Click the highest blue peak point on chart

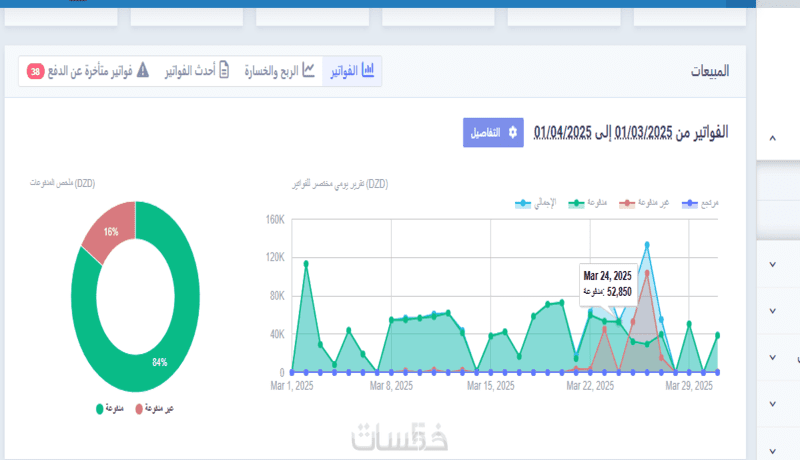tap(647, 245)
